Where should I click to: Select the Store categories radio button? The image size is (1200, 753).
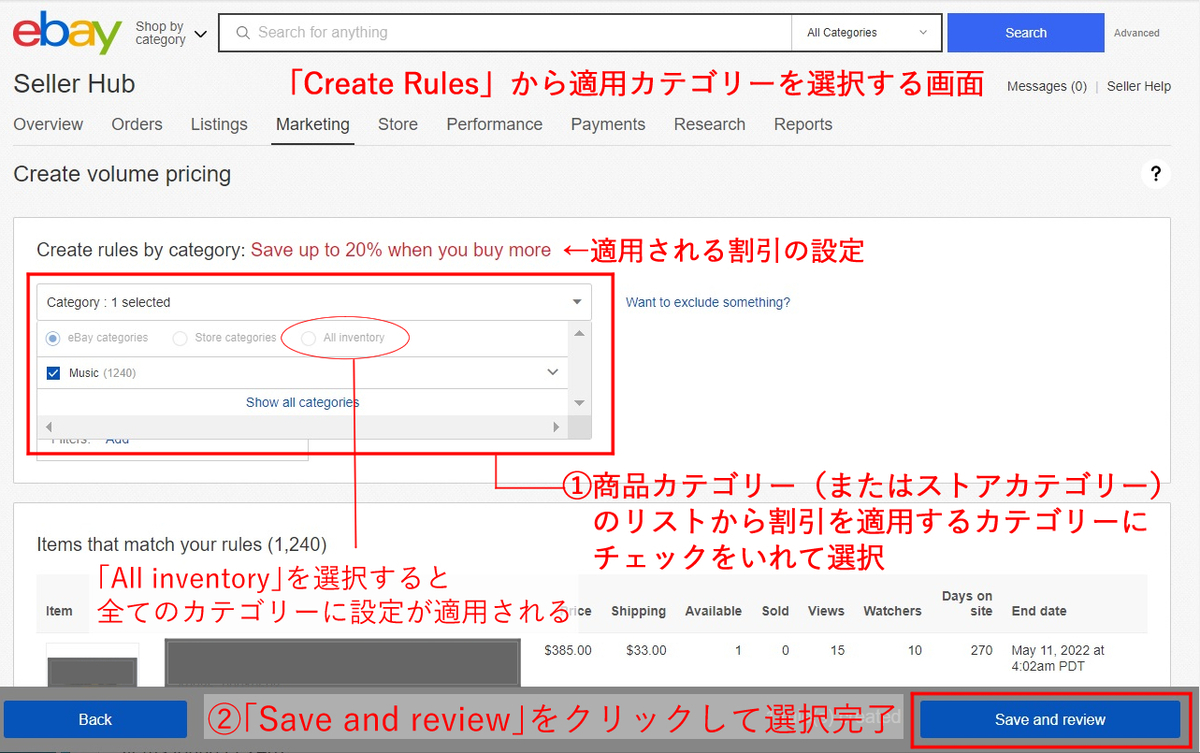pyautogui.click(x=180, y=338)
